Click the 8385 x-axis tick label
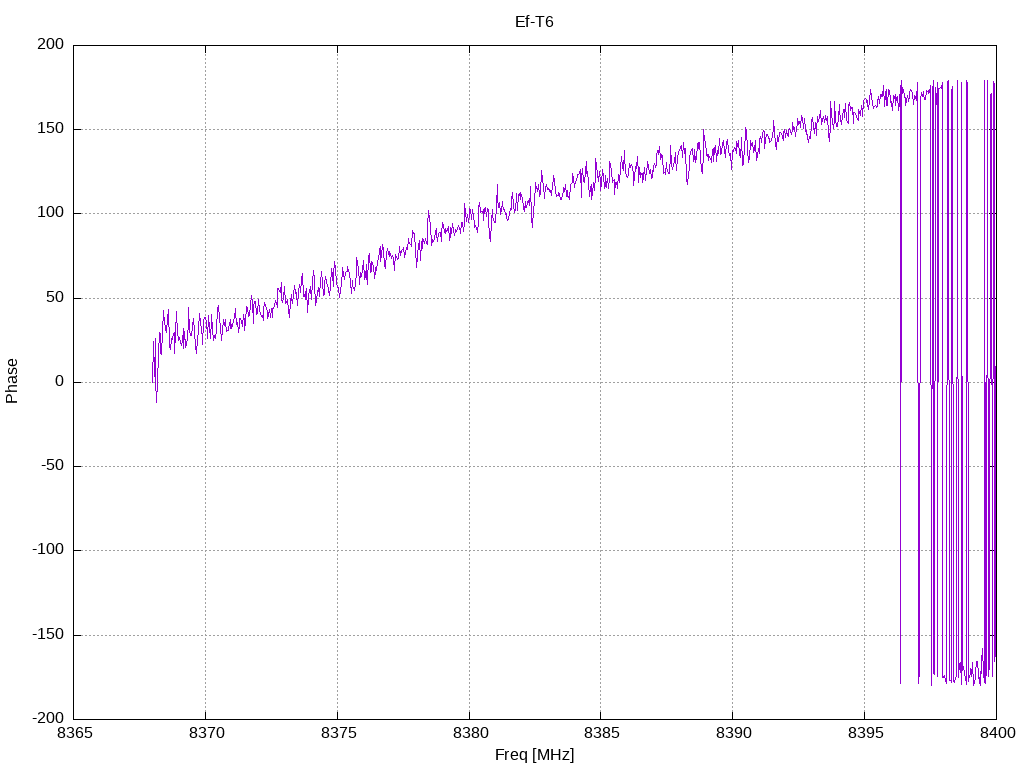Image resolution: width=1024 pixels, height=768 pixels. click(x=600, y=734)
